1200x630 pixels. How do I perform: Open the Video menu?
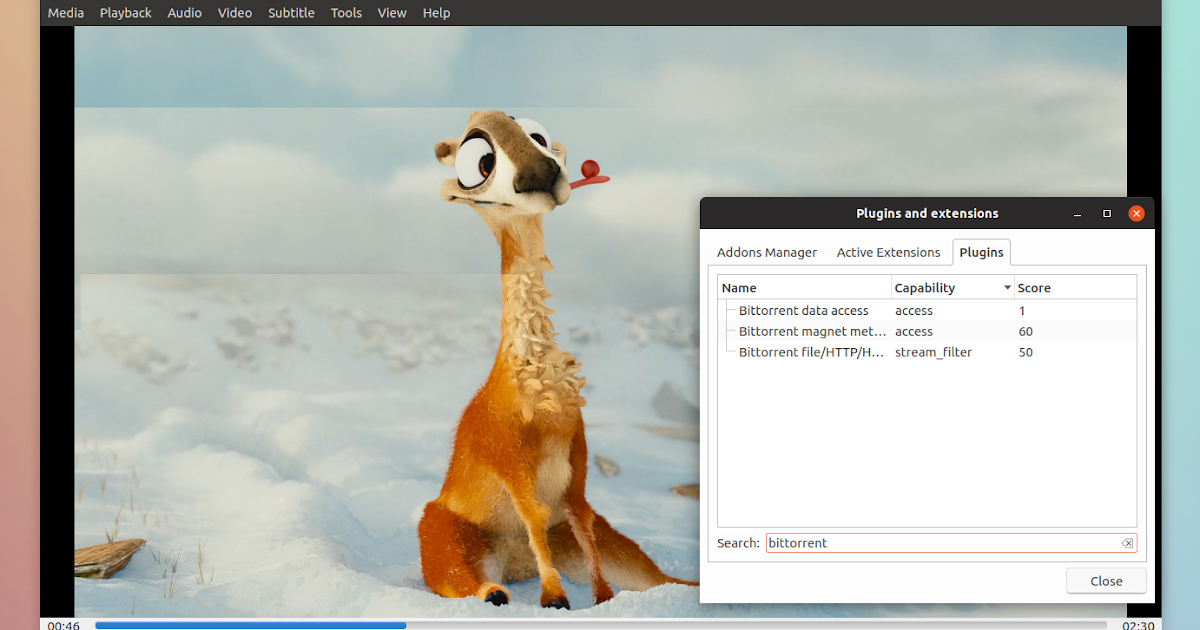point(235,13)
